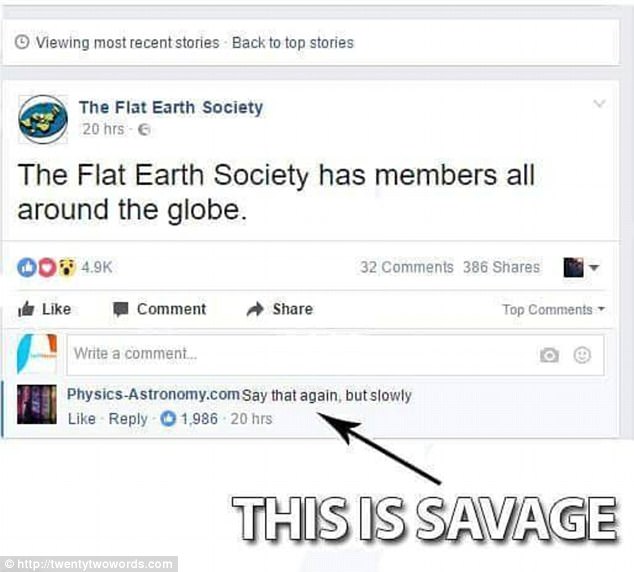The height and width of the screenshot is (572, 634).
Task: Open The Flat Earth Society profile picture
Action: point(43,119)
